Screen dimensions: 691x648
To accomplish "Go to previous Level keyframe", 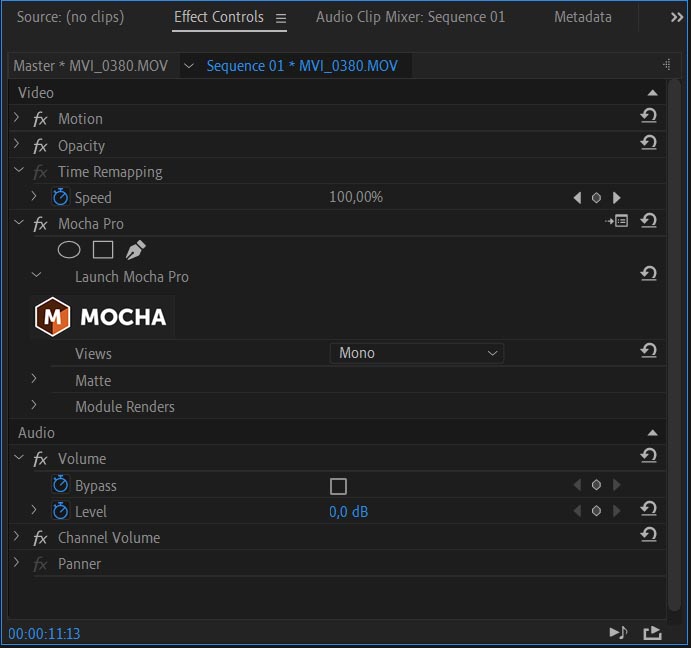I will (x=577, y=511).
